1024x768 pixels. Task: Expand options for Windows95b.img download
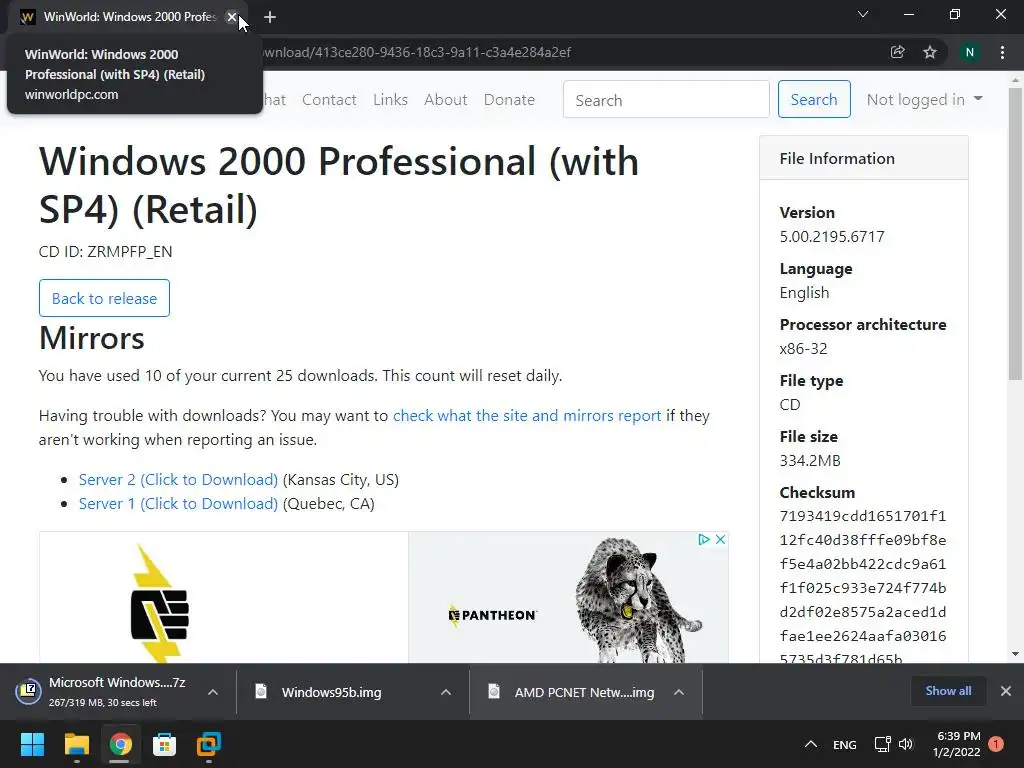pyautogui.click(x=446, y=692)
